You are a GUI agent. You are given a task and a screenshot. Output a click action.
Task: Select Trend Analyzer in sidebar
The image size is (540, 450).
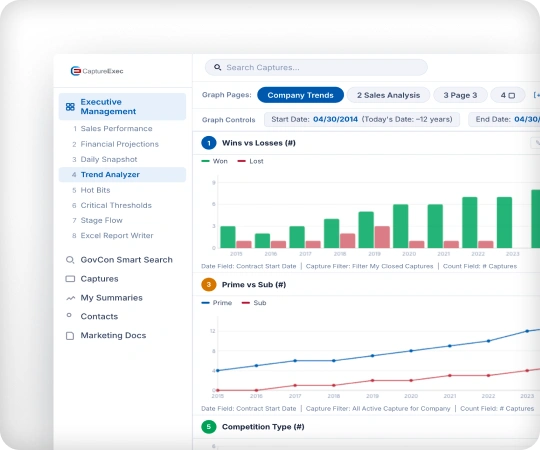coord(122,175)
